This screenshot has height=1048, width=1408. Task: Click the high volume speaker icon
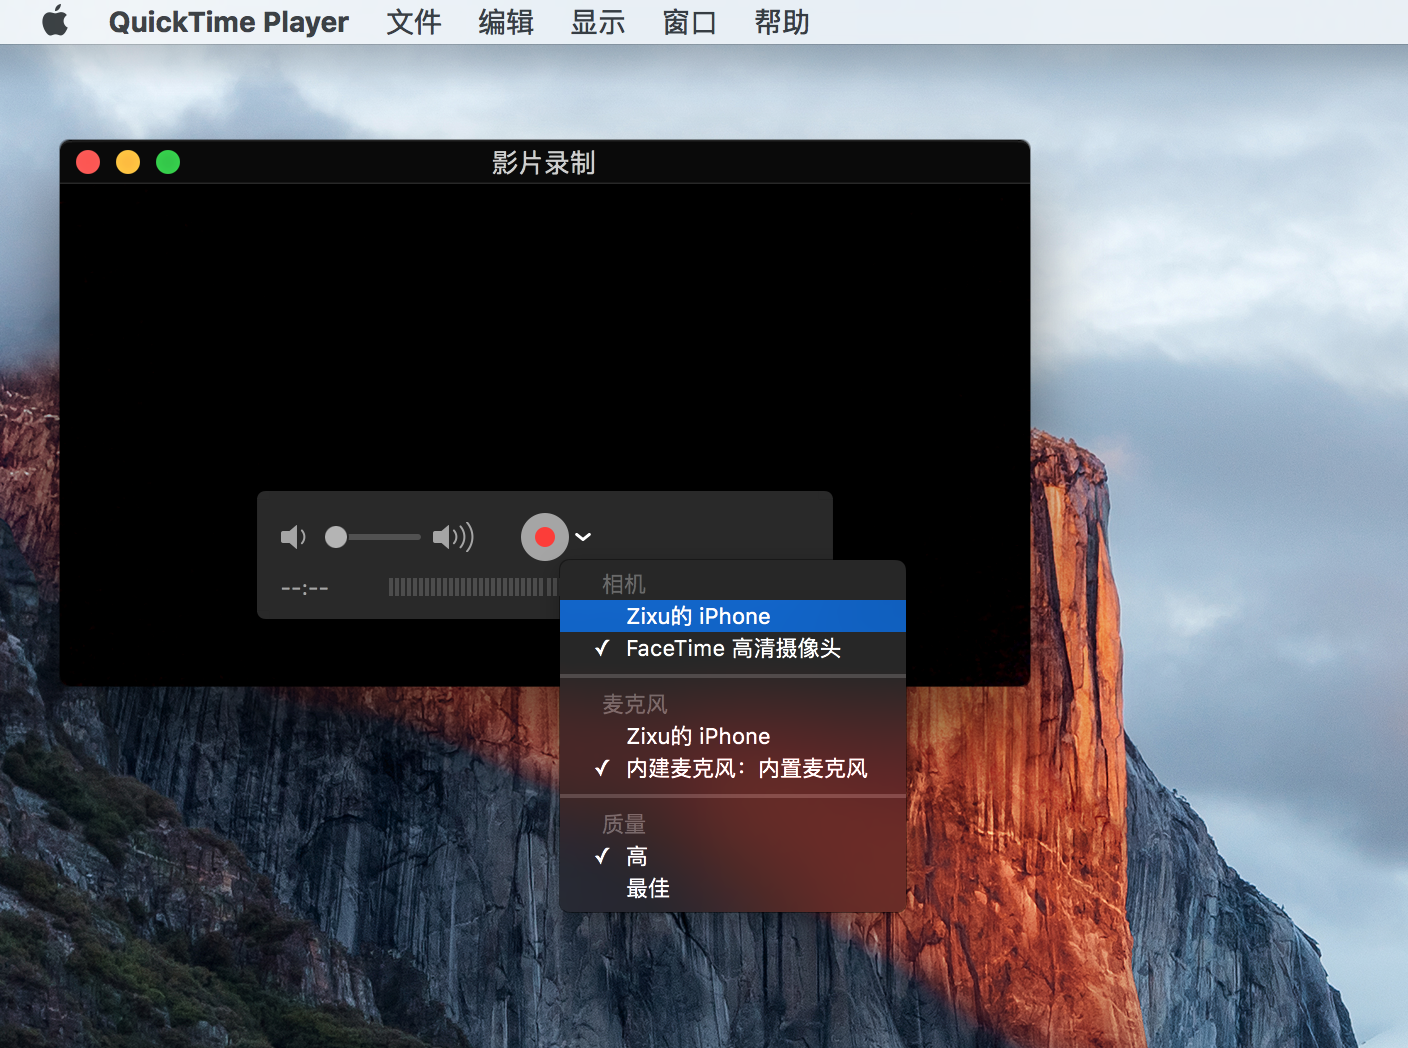click(x=453, y=537)
